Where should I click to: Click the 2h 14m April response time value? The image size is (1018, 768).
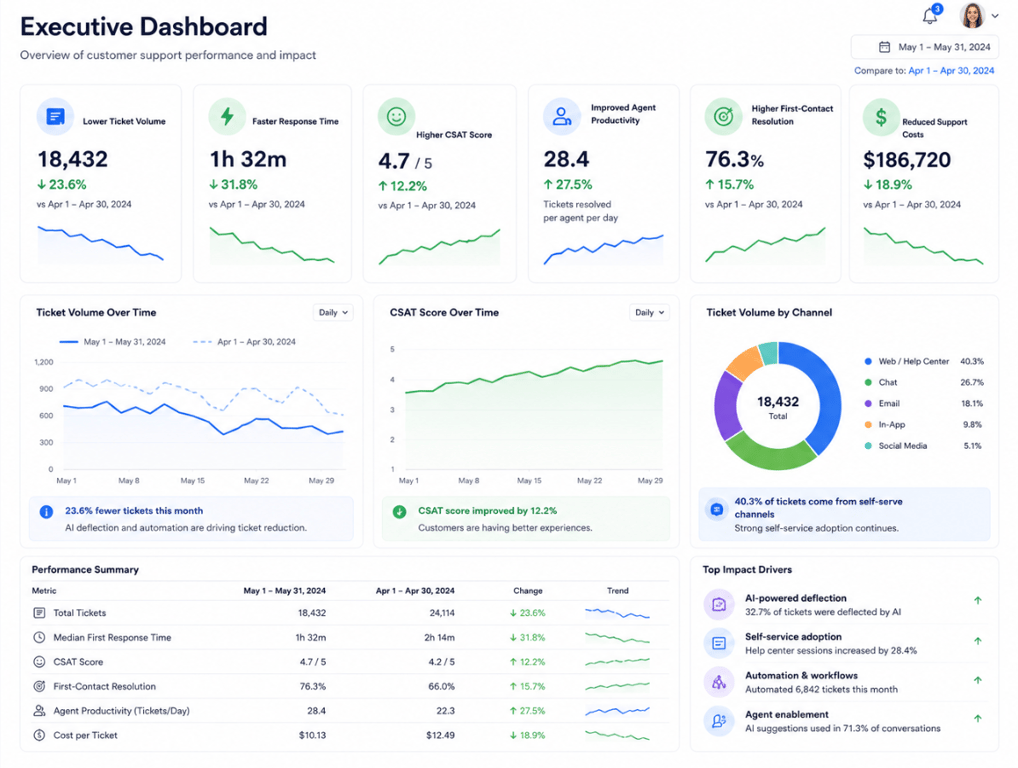point(440,638)
